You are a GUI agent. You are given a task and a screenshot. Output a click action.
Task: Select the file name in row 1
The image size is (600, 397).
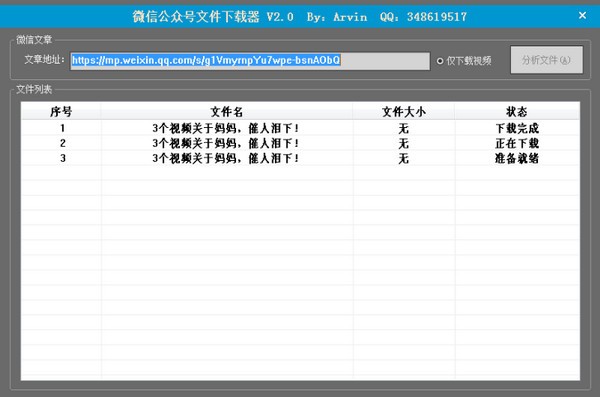pos(225,128)
